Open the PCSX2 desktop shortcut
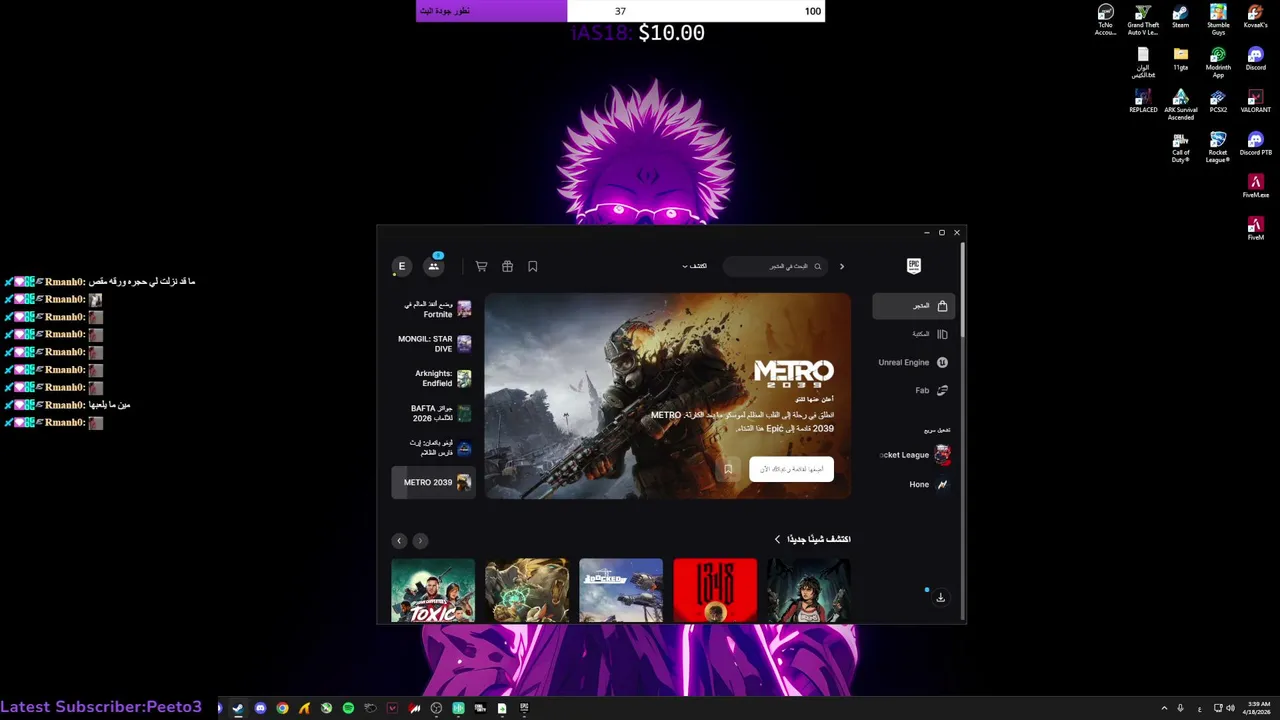The height and width of the screenshot is (720, 1280). click(x=1218, y=101)
